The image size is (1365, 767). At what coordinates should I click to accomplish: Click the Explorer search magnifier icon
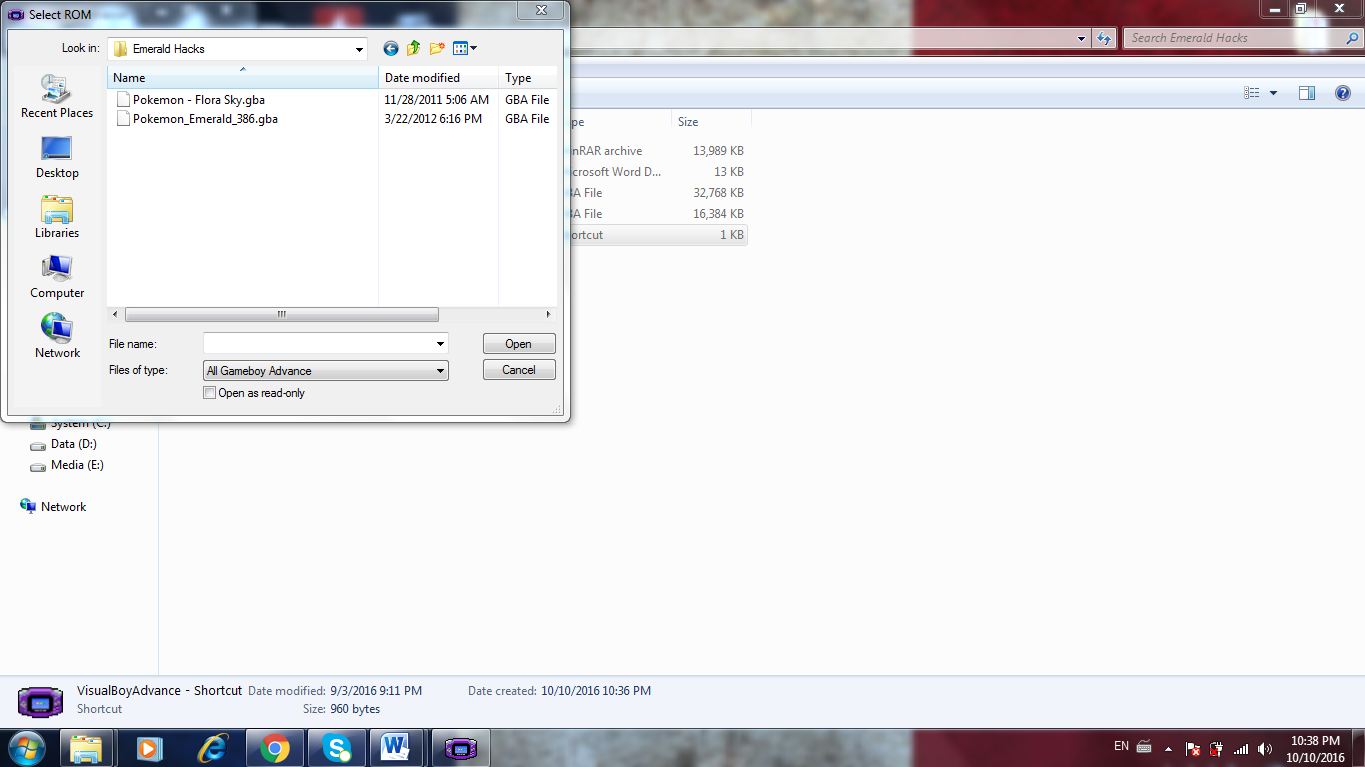click(1351, 38)
